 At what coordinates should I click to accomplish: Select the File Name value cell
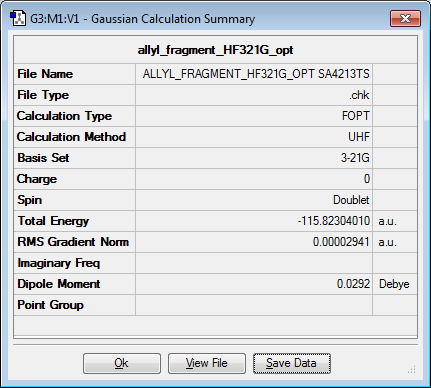[254, 74]
